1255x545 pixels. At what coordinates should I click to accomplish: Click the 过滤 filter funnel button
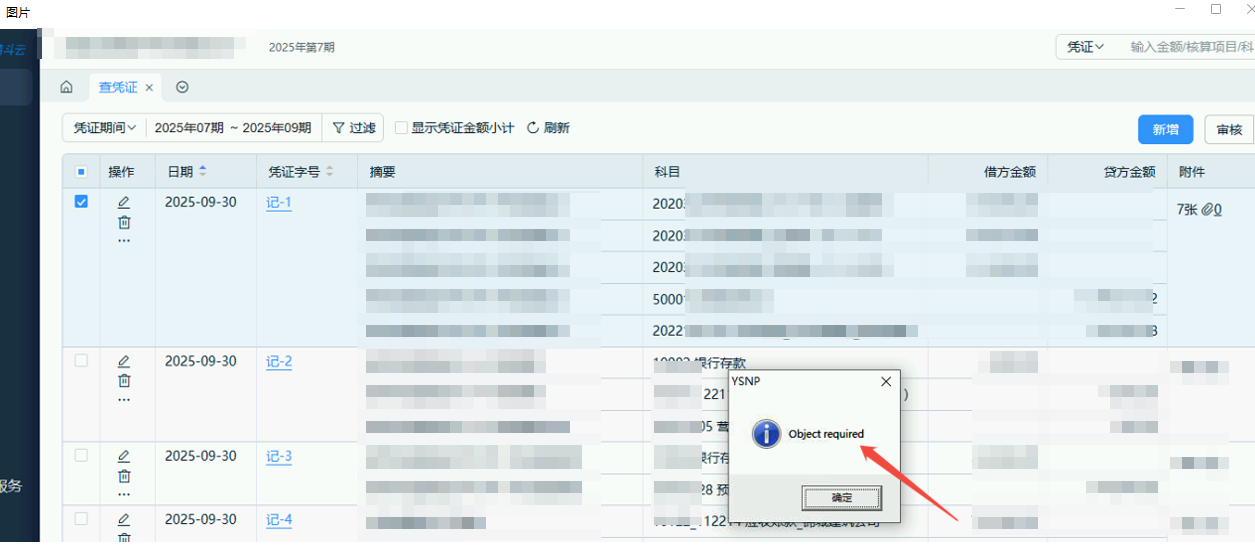pos(353,128)
